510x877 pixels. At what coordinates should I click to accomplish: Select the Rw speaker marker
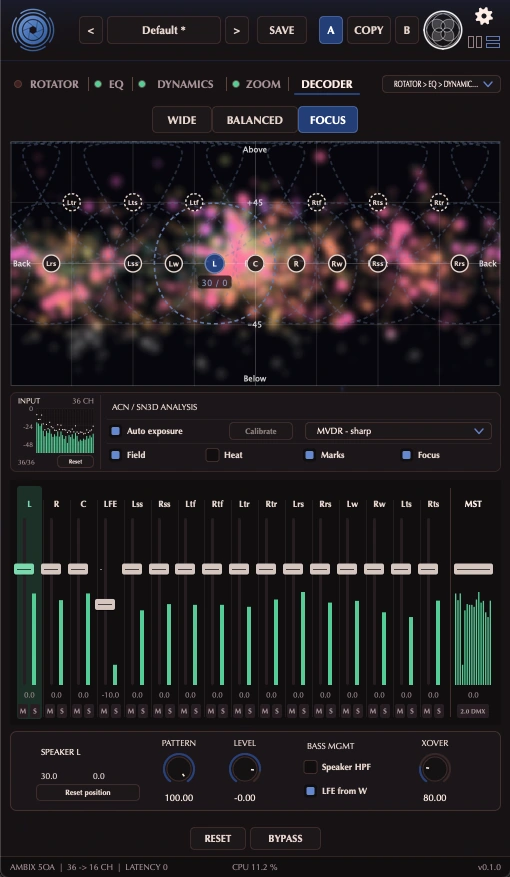(337, 263)
